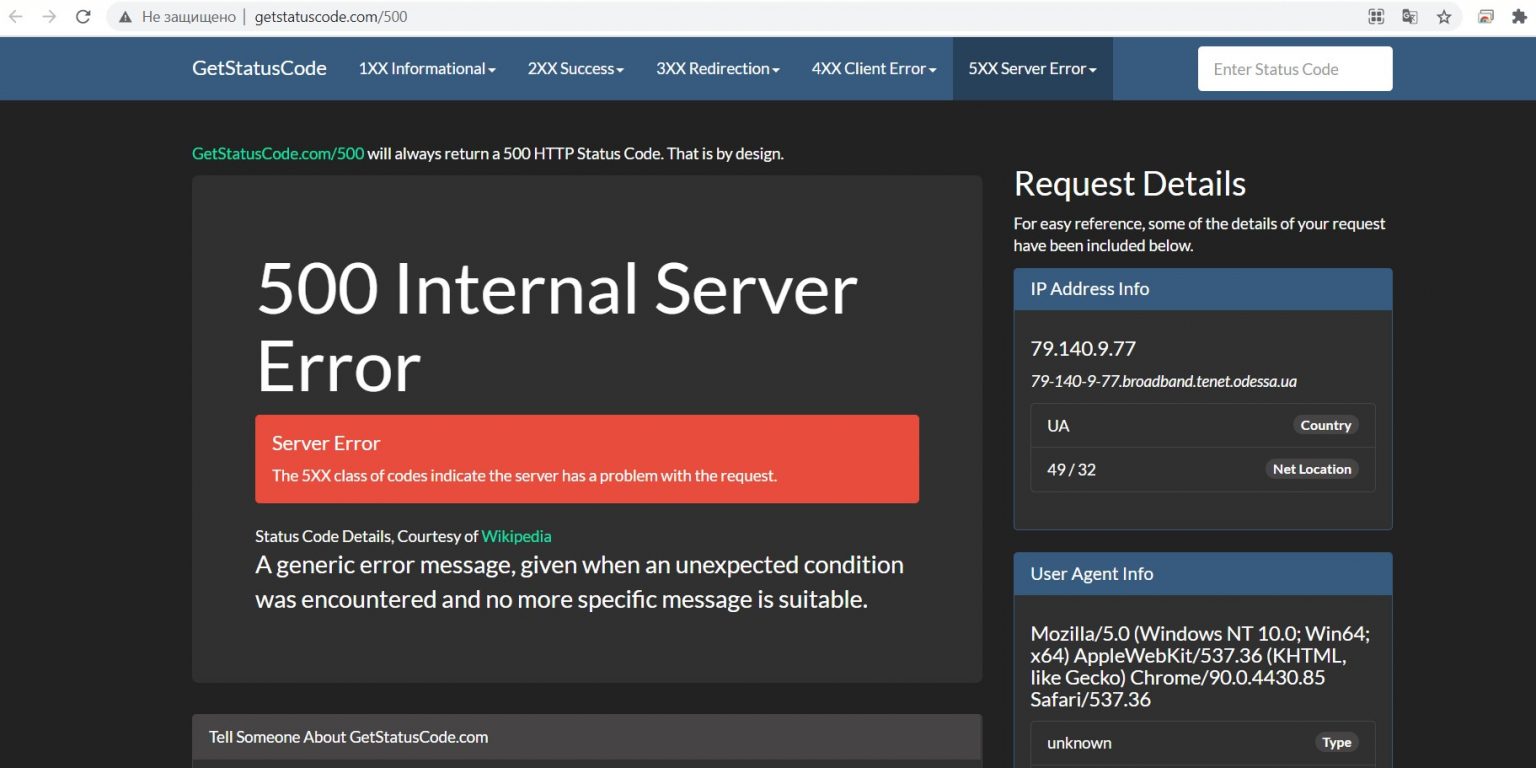Screen dimensions: 1536x768
Task: Select the red Server Error alert heading
Action: [x=326, y=443]
